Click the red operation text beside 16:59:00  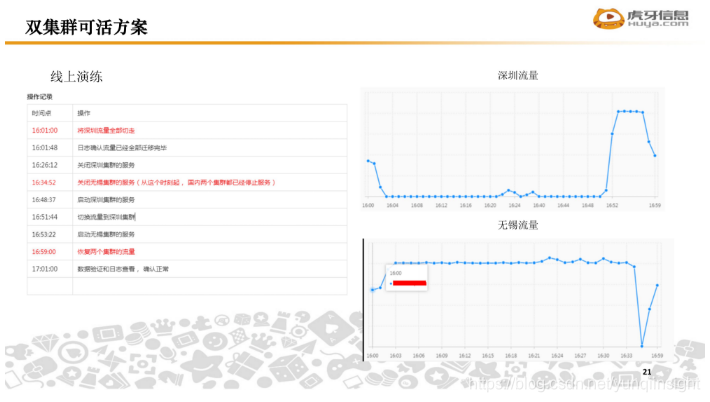[106, 251]
